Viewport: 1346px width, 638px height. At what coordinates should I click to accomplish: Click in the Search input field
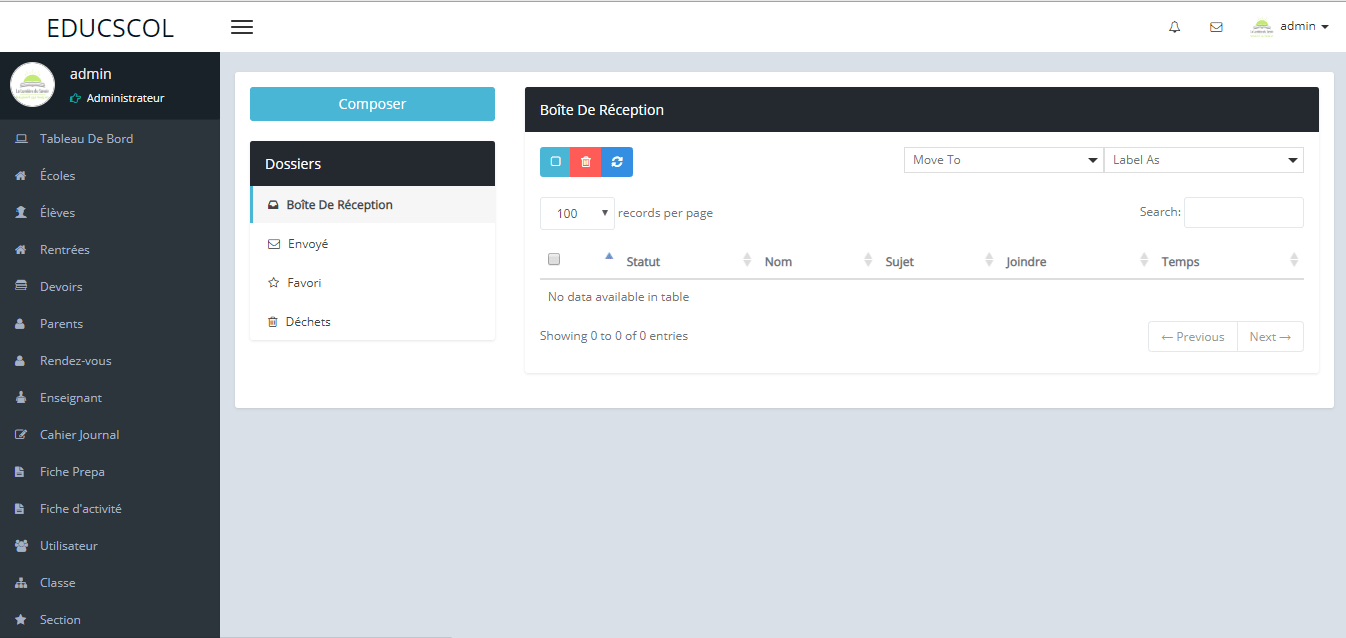(1243, 212)
